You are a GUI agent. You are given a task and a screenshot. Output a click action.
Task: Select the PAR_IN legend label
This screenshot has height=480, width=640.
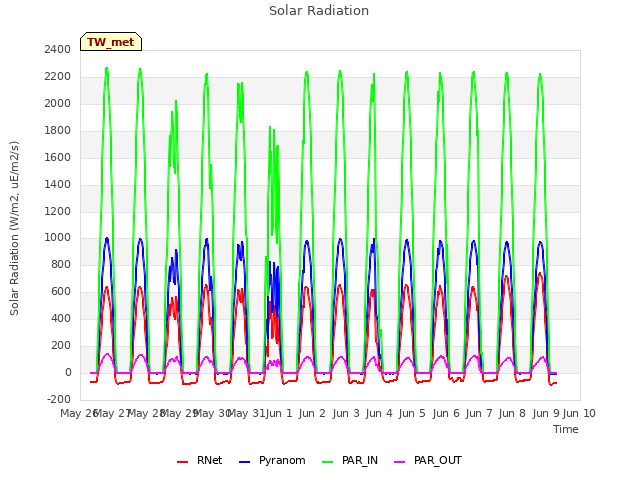[x=360, y=460]
